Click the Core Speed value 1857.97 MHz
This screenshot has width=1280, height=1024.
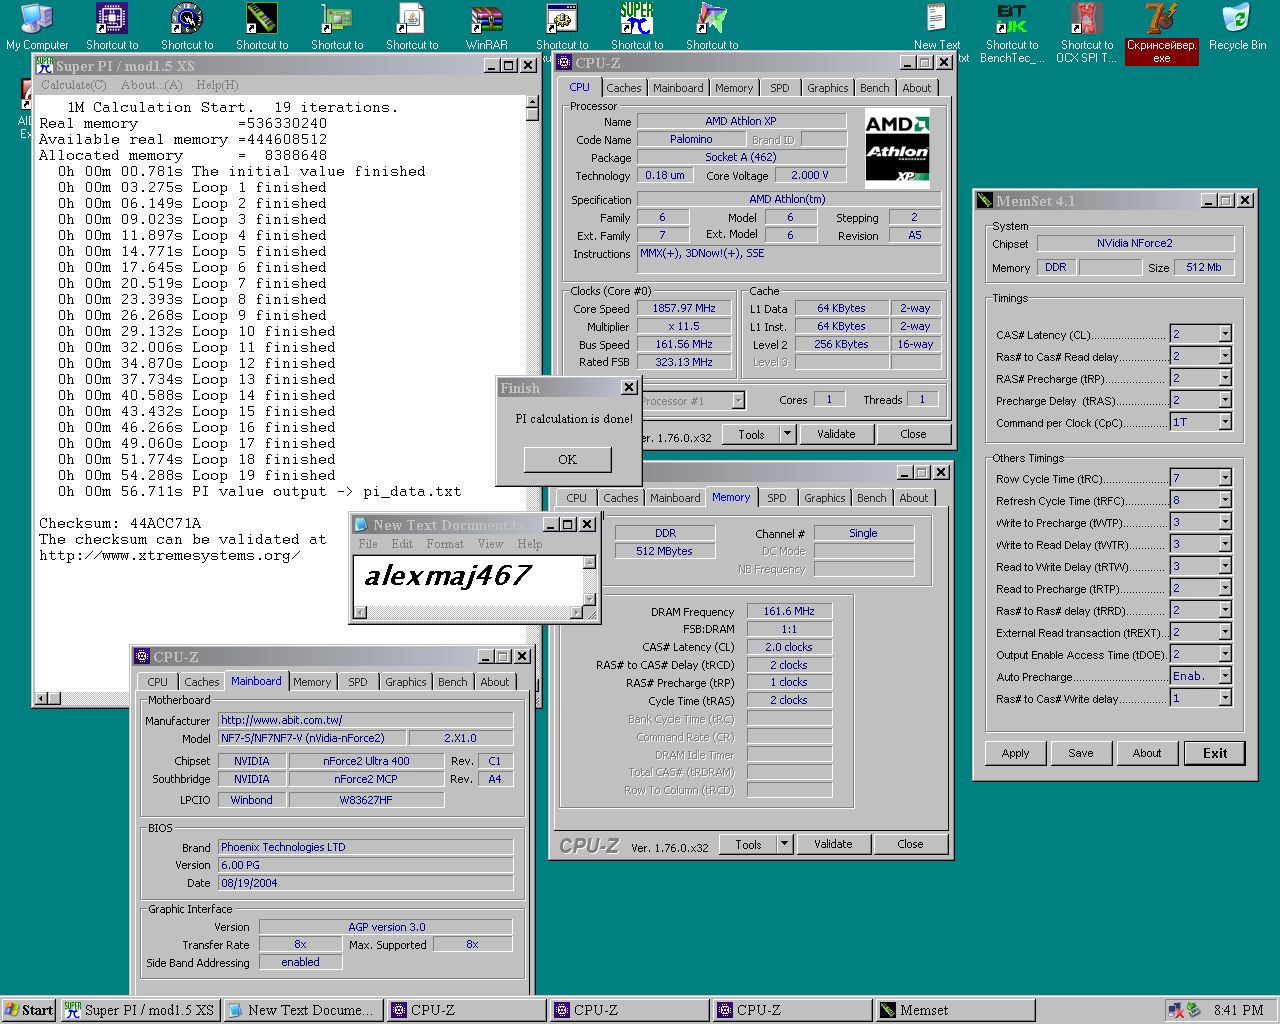685,308
